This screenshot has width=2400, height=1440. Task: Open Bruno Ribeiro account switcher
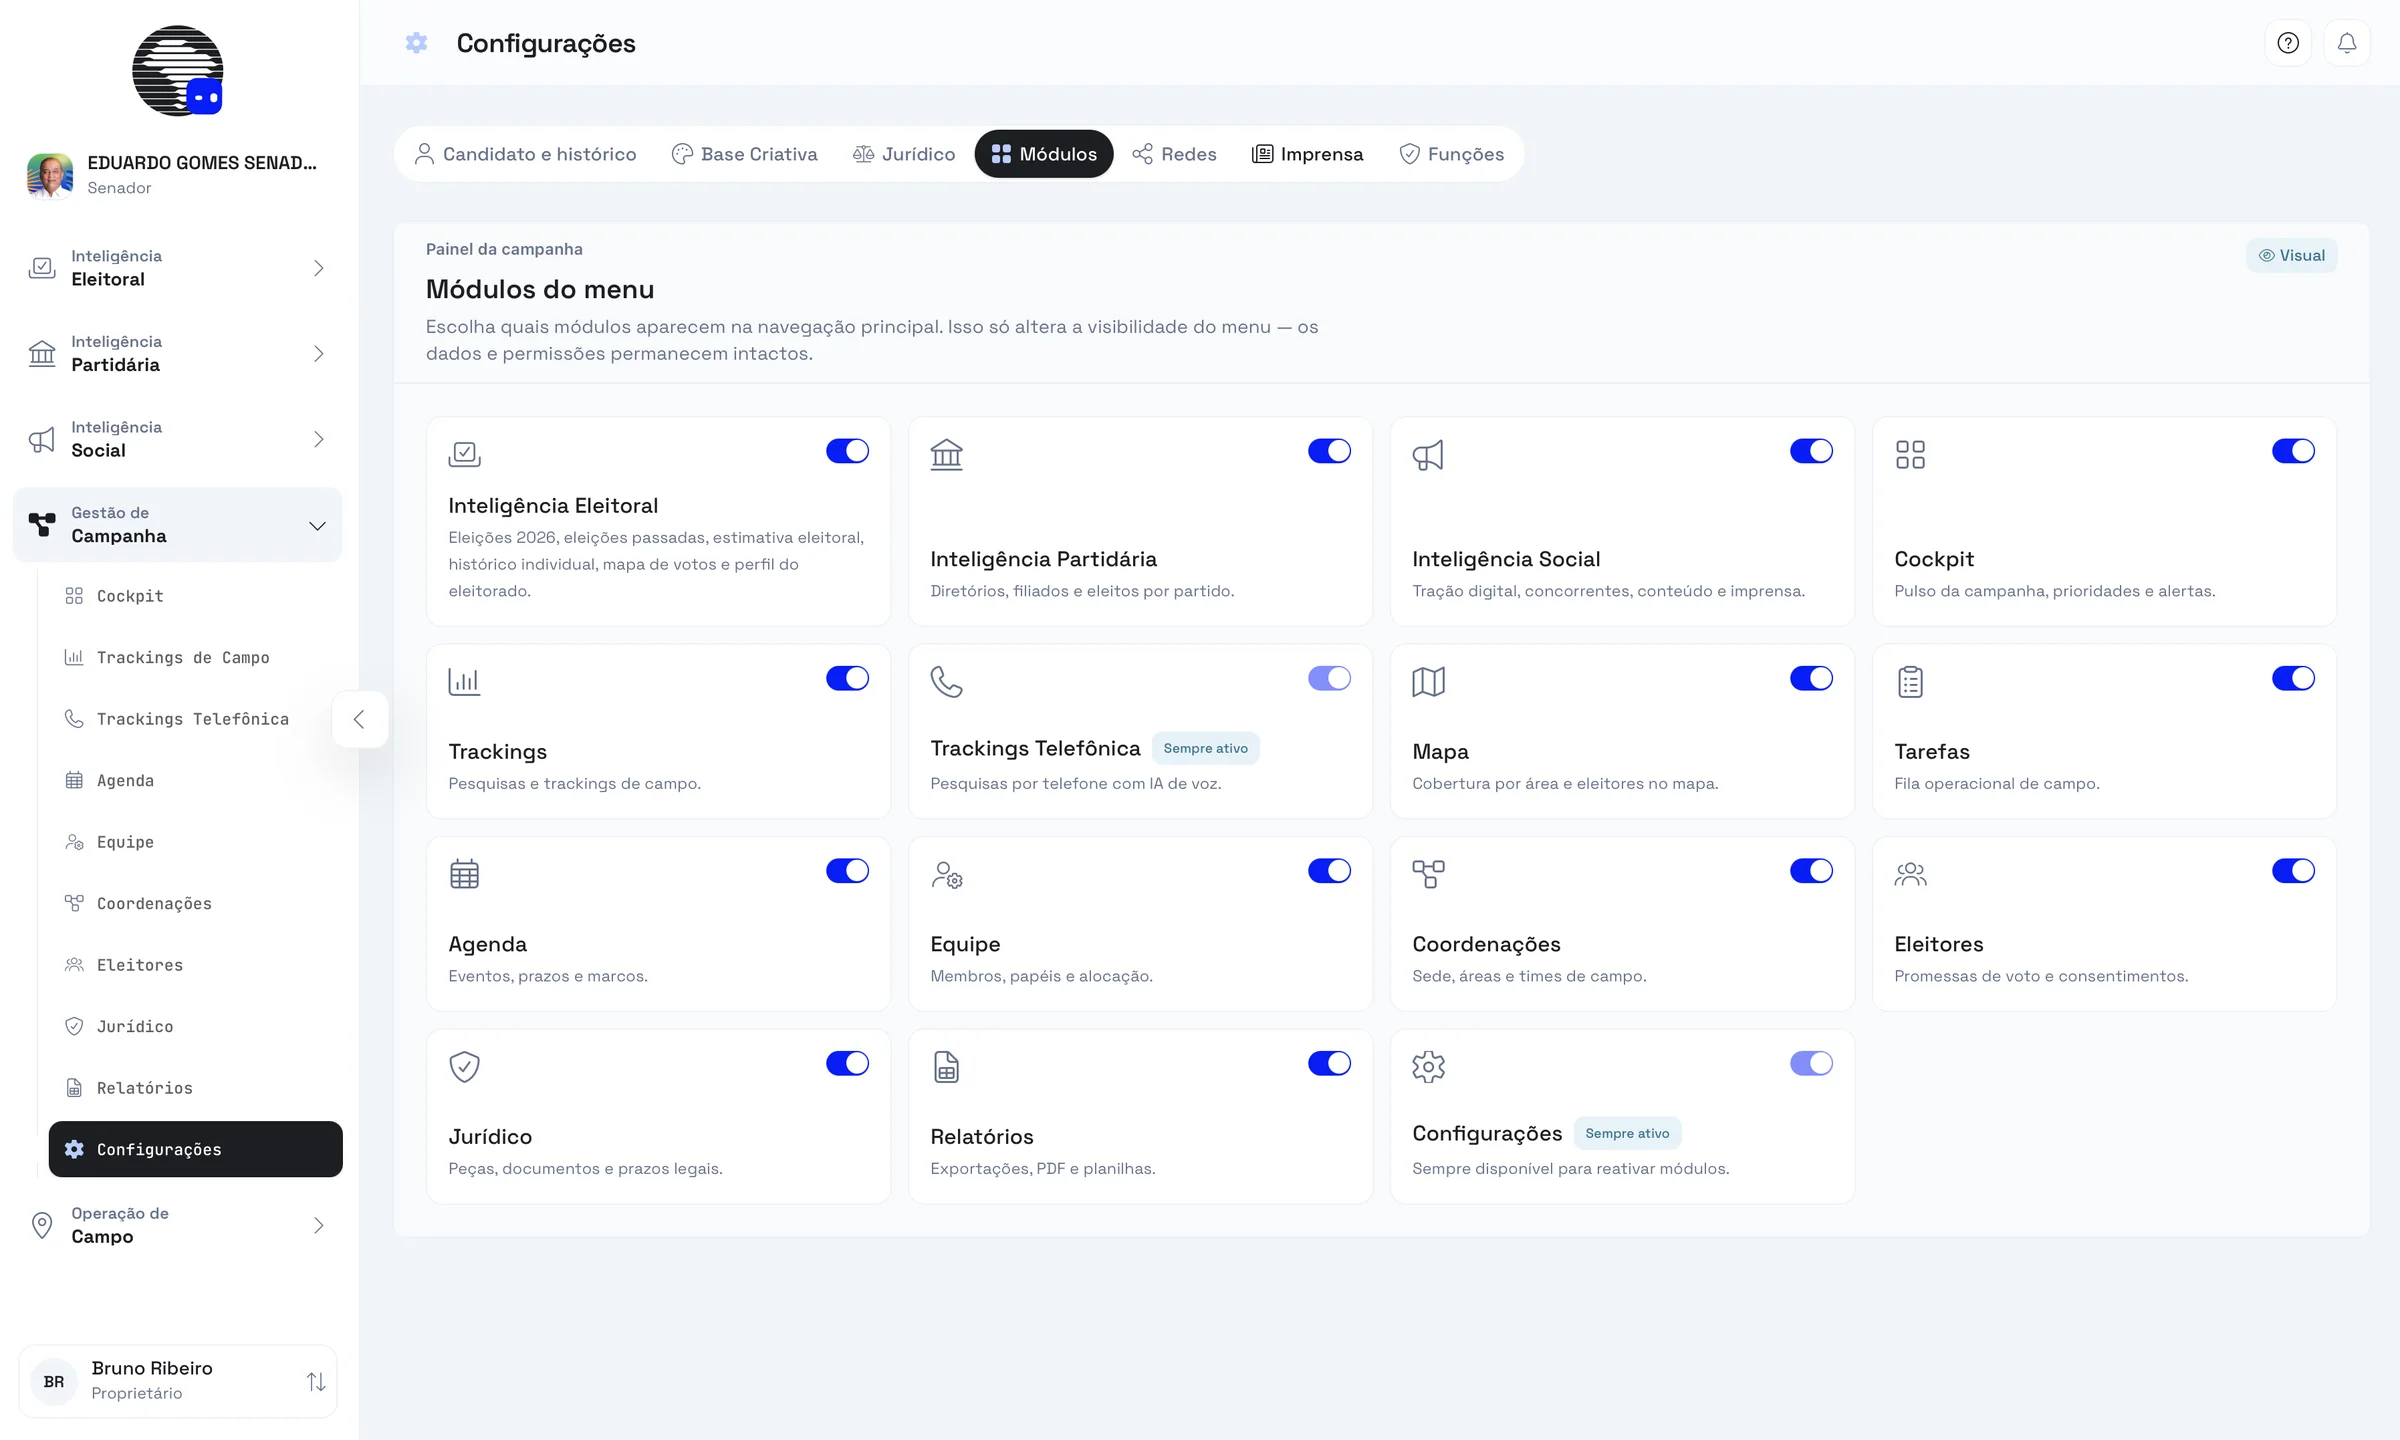(x=178, y=1381)
